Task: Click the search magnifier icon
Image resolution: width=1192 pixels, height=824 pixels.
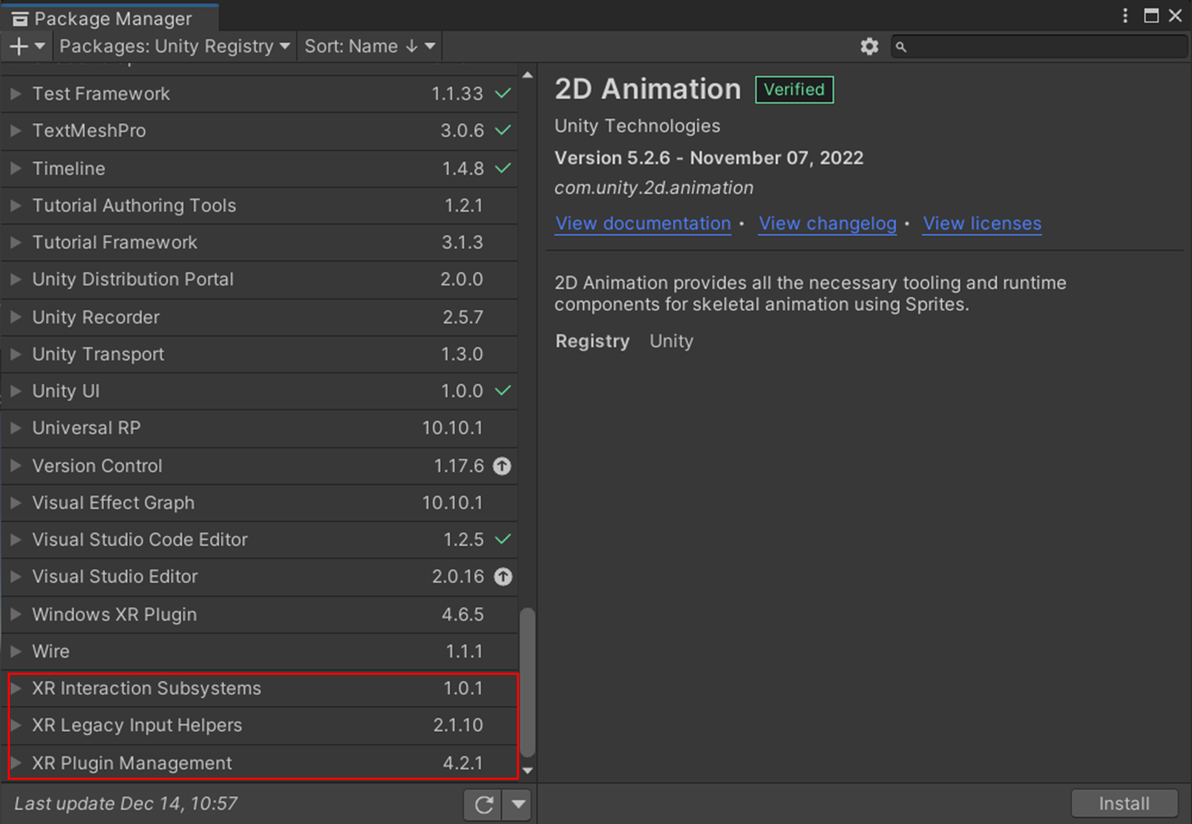Action: [901, 47]
